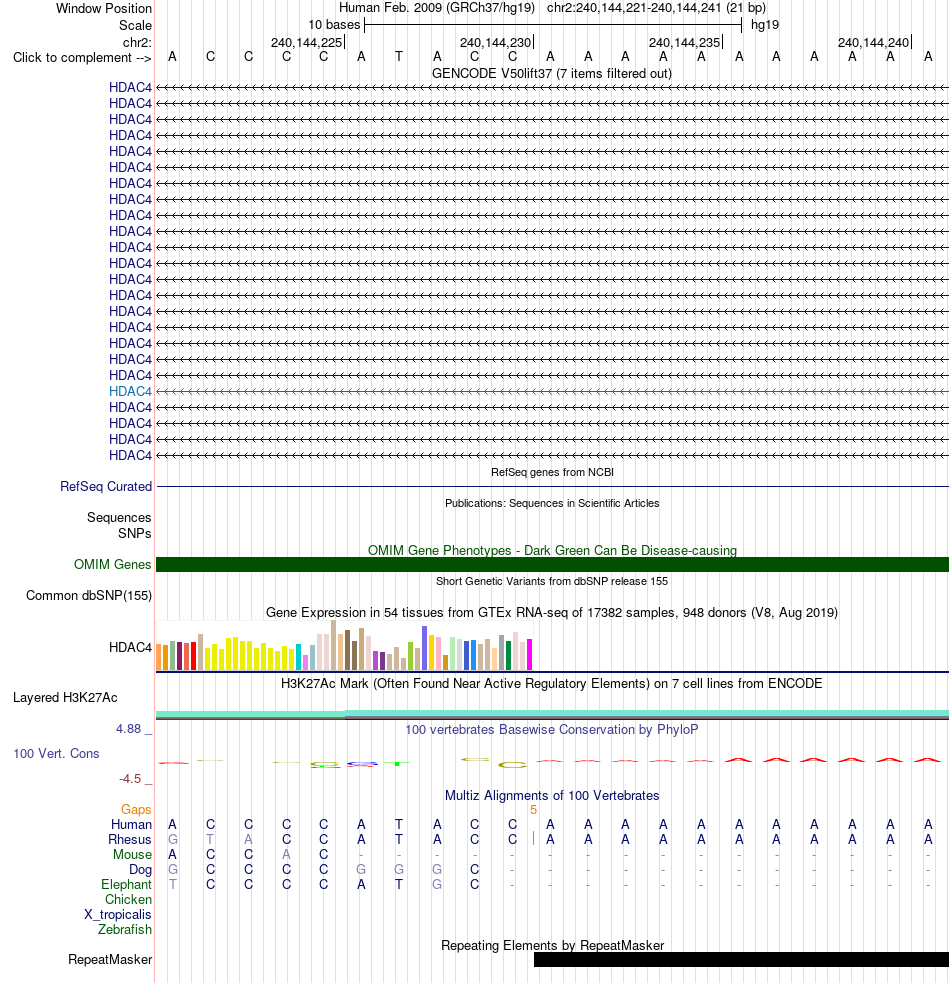Open 'Short Genetic Variants from dbSNP release 155' title
This screenshot has height=983, width=950.
pyautogui.click(x=552, y=581)
